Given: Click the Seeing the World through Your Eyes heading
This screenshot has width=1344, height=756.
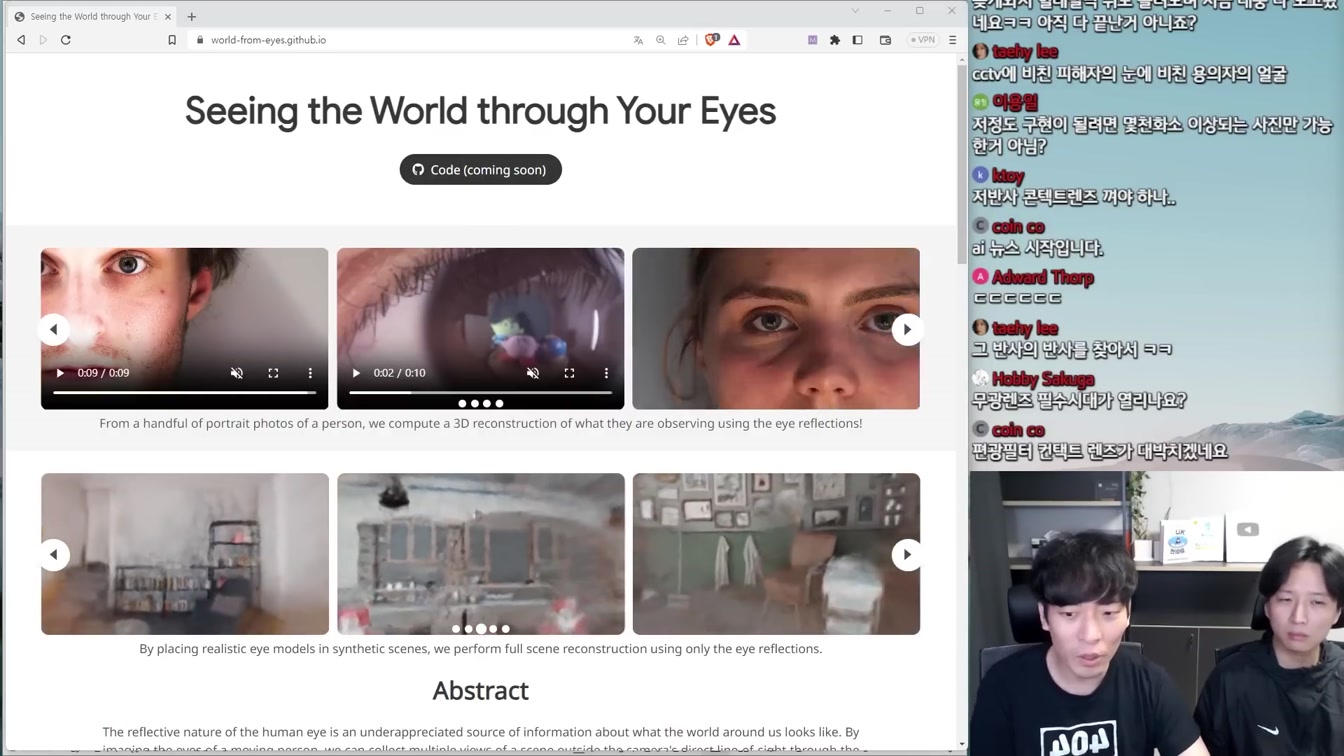Looking at the screenshot, I should pyautogui.click(x=480, y=111).
